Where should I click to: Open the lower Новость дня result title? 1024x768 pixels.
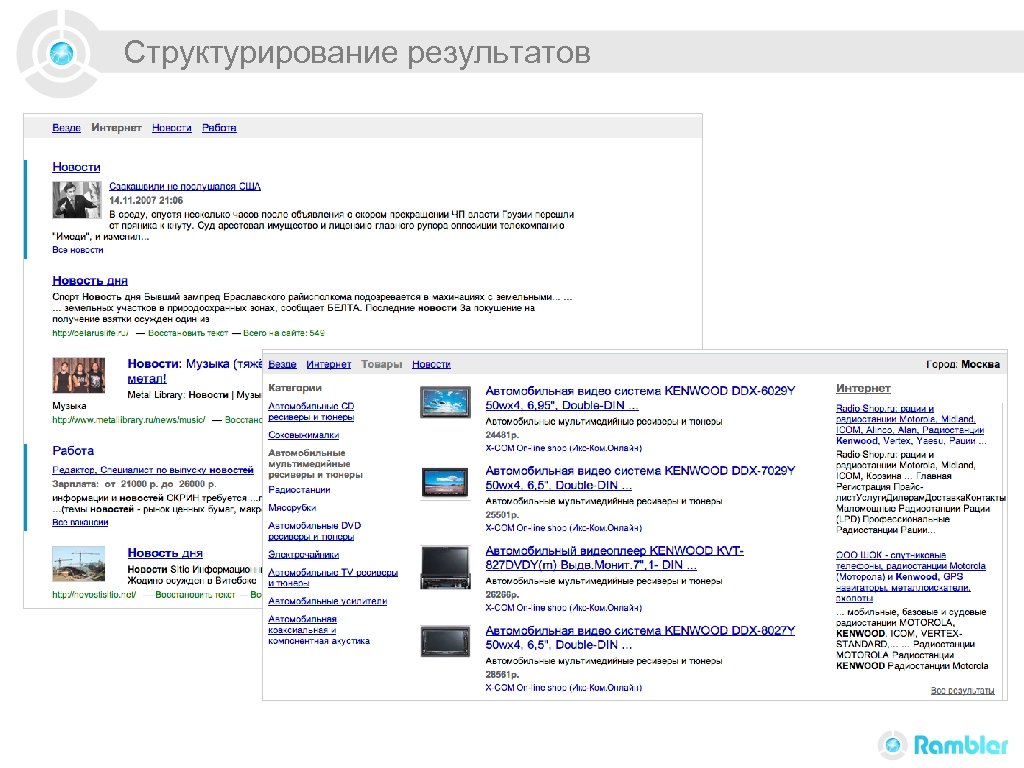pos(165,553)
